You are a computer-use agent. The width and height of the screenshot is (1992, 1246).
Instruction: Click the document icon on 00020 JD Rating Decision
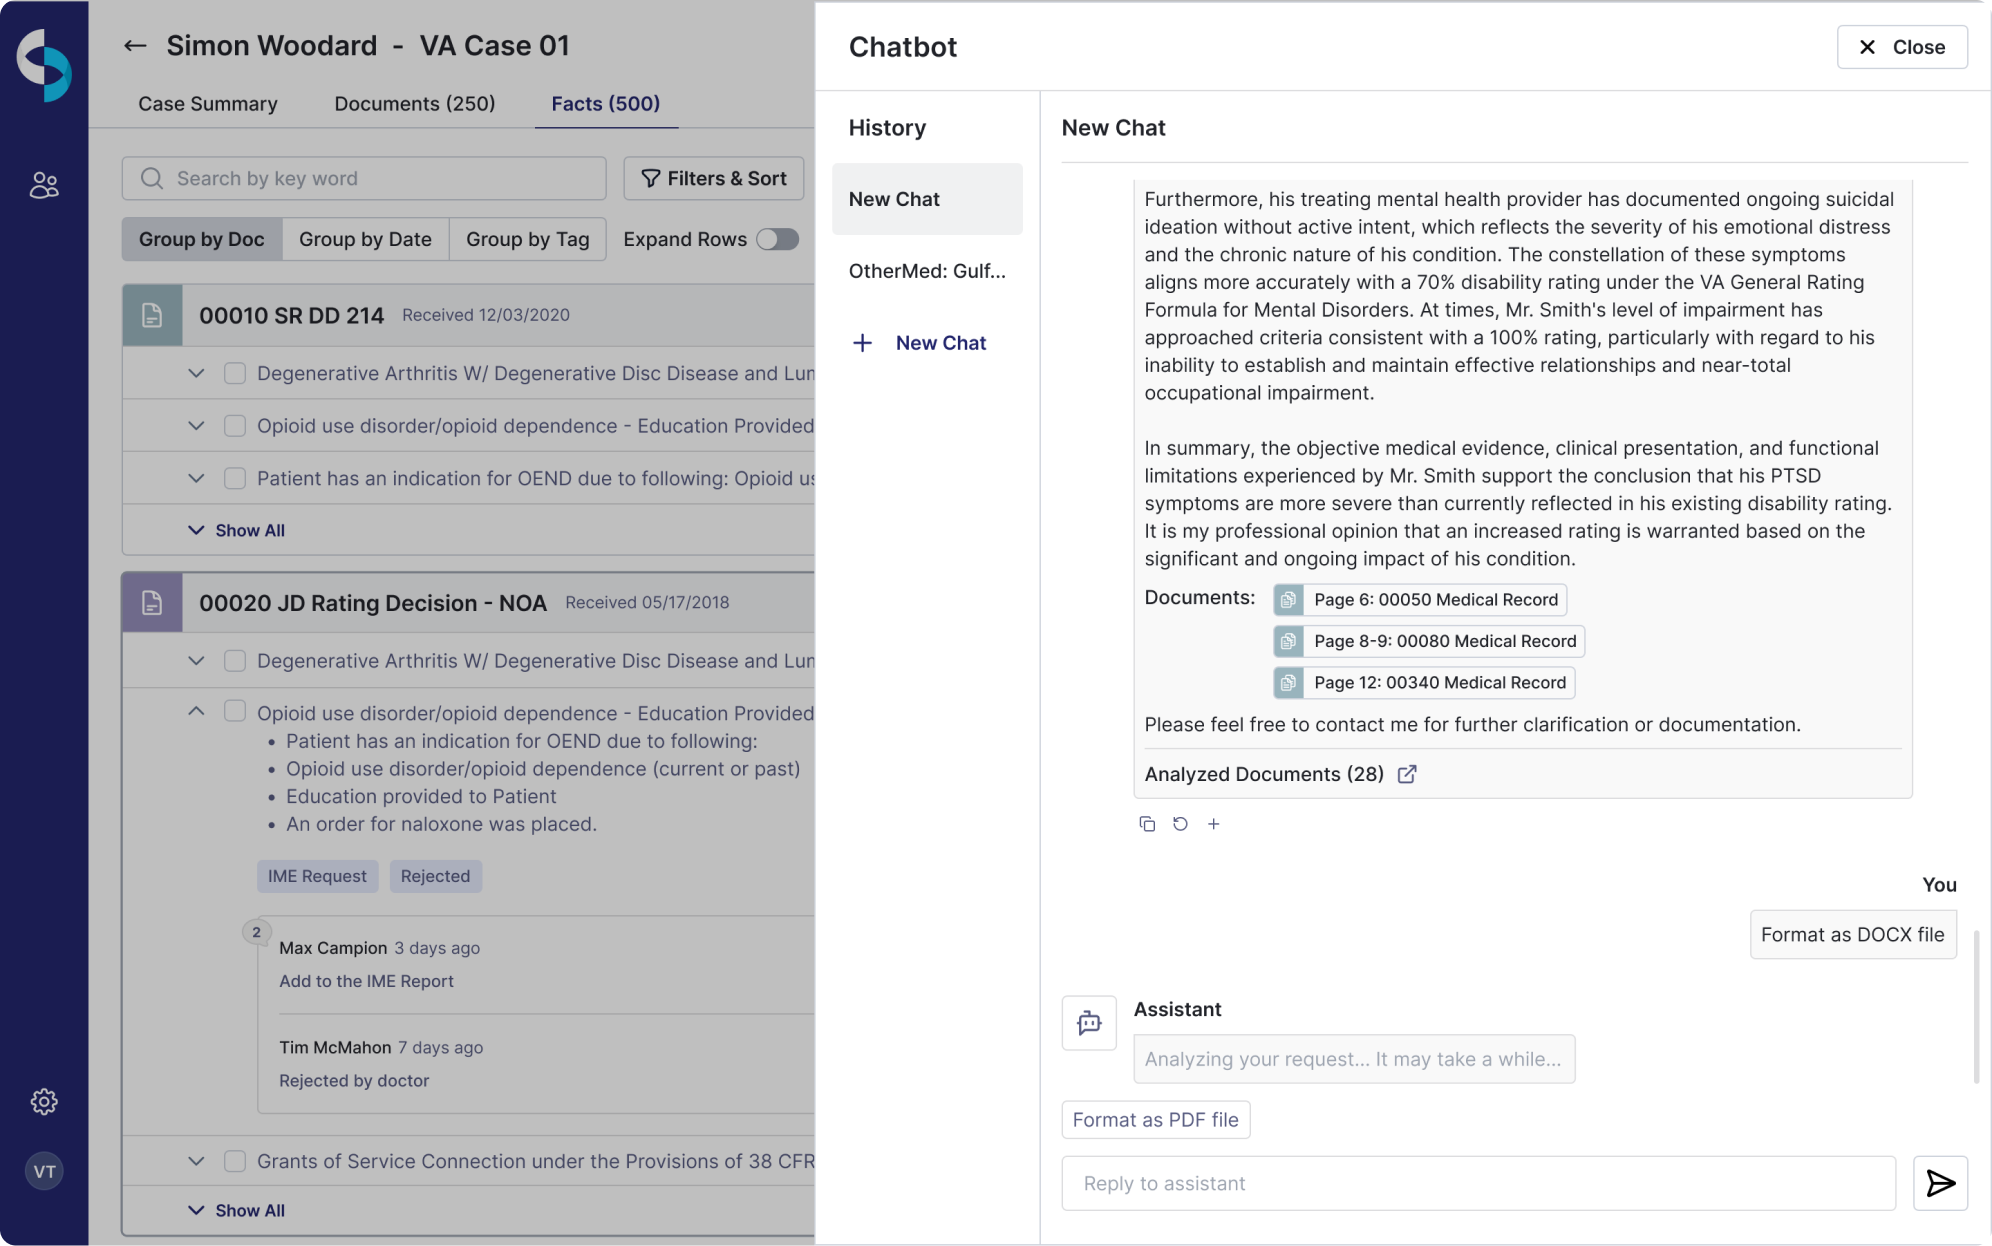(152, 602)
